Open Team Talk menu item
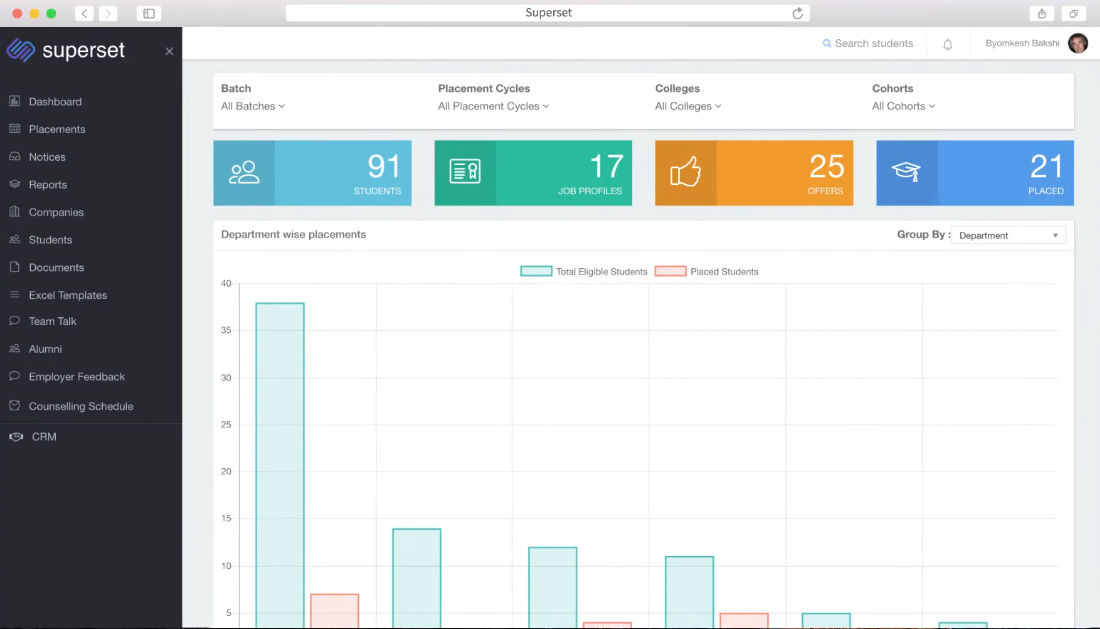The image size is (1100, 629). (53, 321)
